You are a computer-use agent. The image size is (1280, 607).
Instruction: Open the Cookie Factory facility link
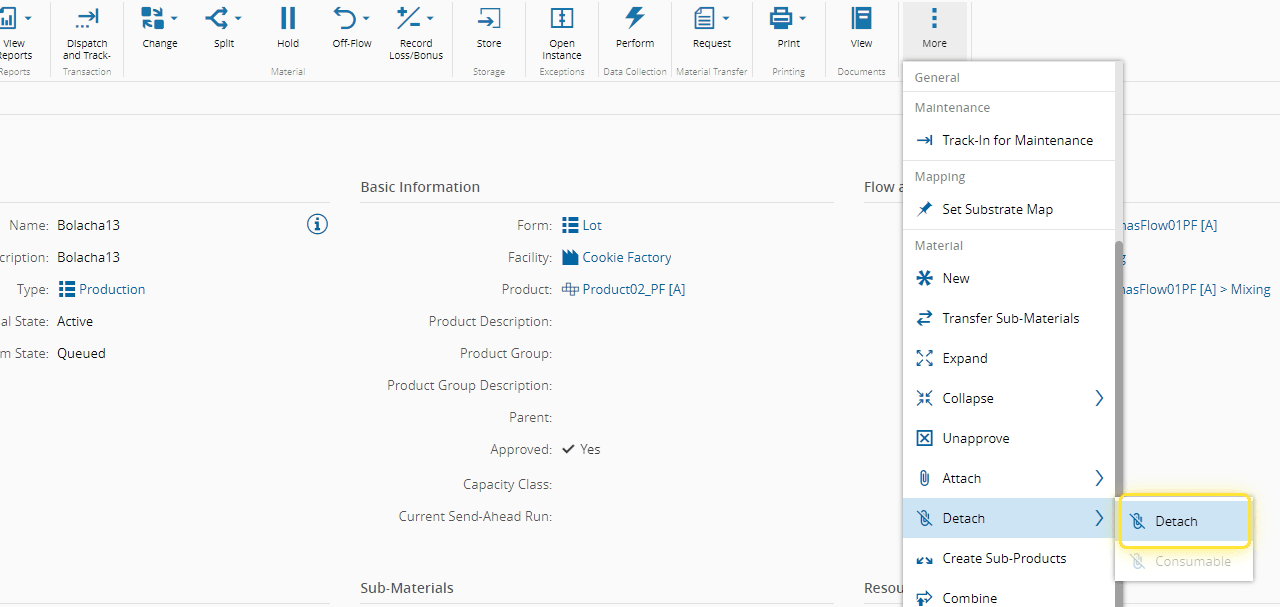point(626,257)
